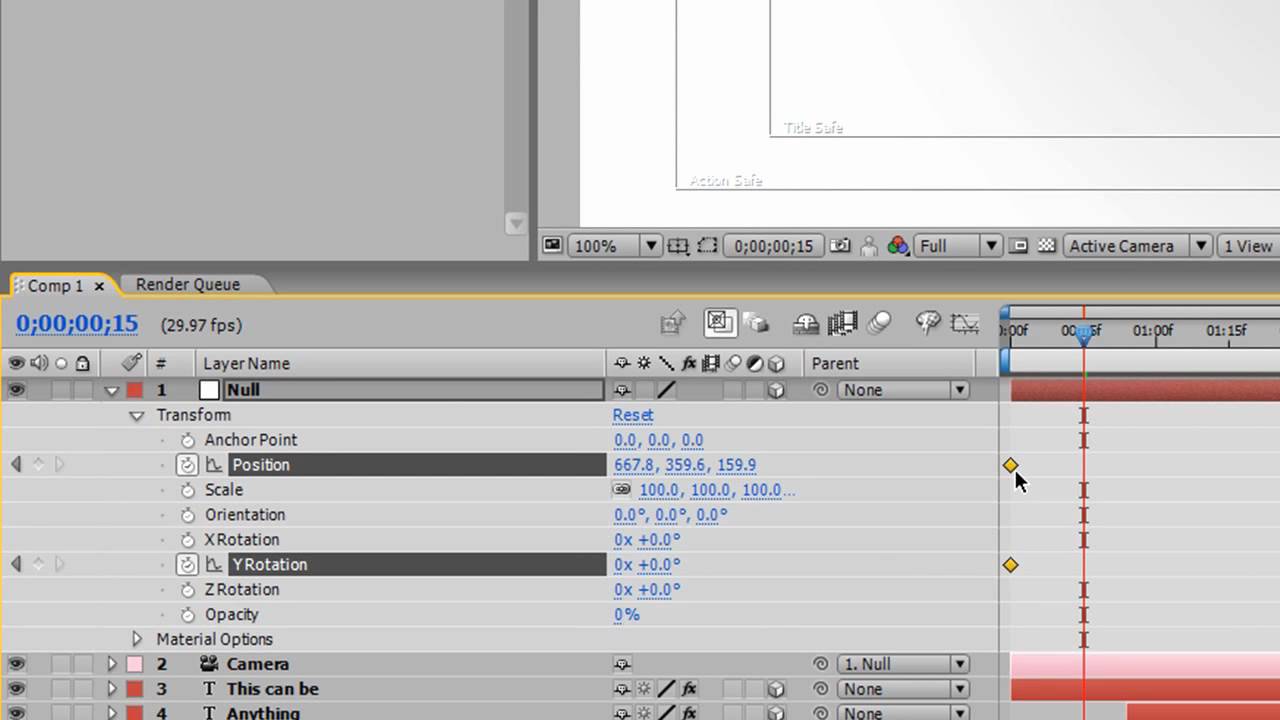Toggle effects switch on 'This can be' layer

(689, 689)
